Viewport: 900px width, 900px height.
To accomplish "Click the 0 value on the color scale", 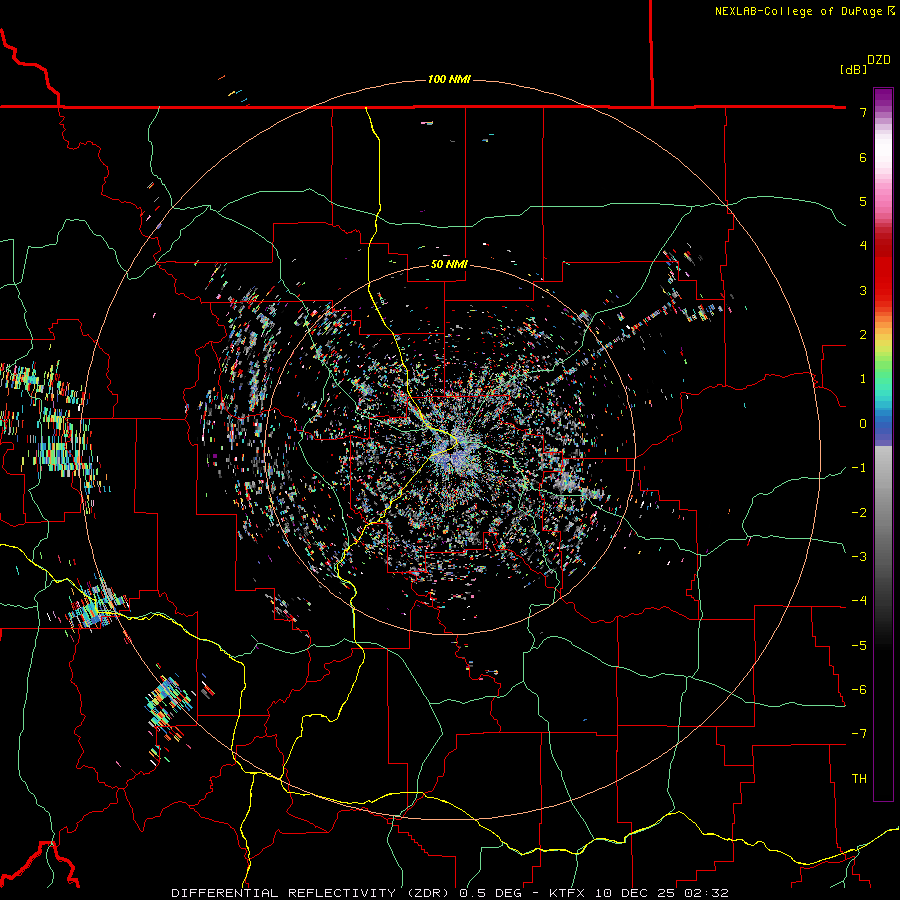I will [863, 424].
